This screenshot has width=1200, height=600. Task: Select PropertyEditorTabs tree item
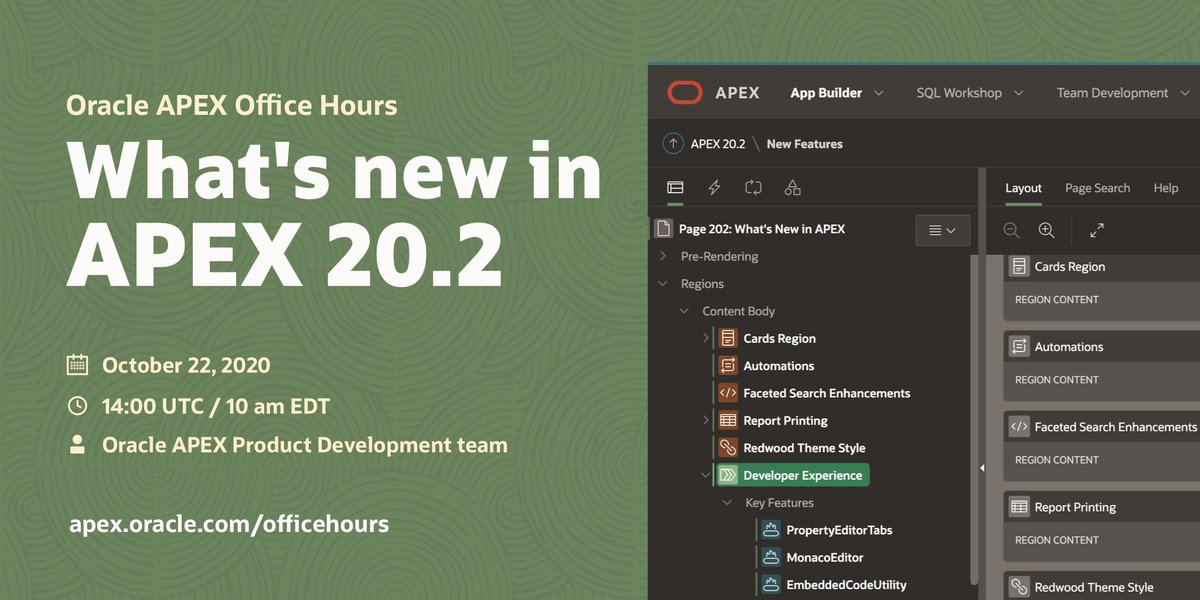coord(839,530)
